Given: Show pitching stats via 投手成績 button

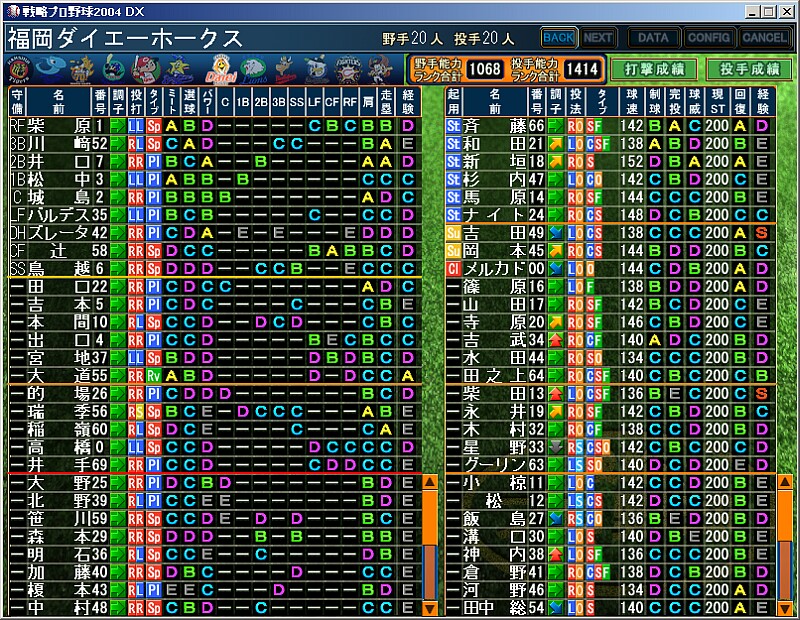Looking at the screenshot, I should click(749, 69).
